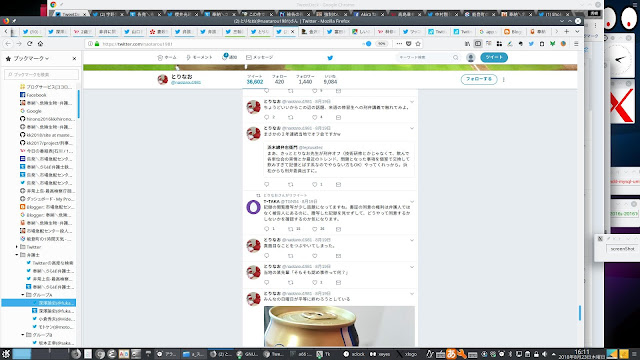
Task: Switch to xeyes in taskbar
Action: tap(380, 354)
